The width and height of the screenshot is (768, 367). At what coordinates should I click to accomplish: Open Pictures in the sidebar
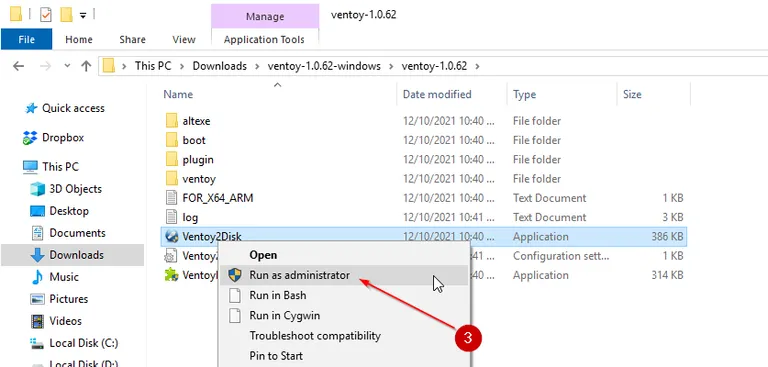click(x=68, y=299)
